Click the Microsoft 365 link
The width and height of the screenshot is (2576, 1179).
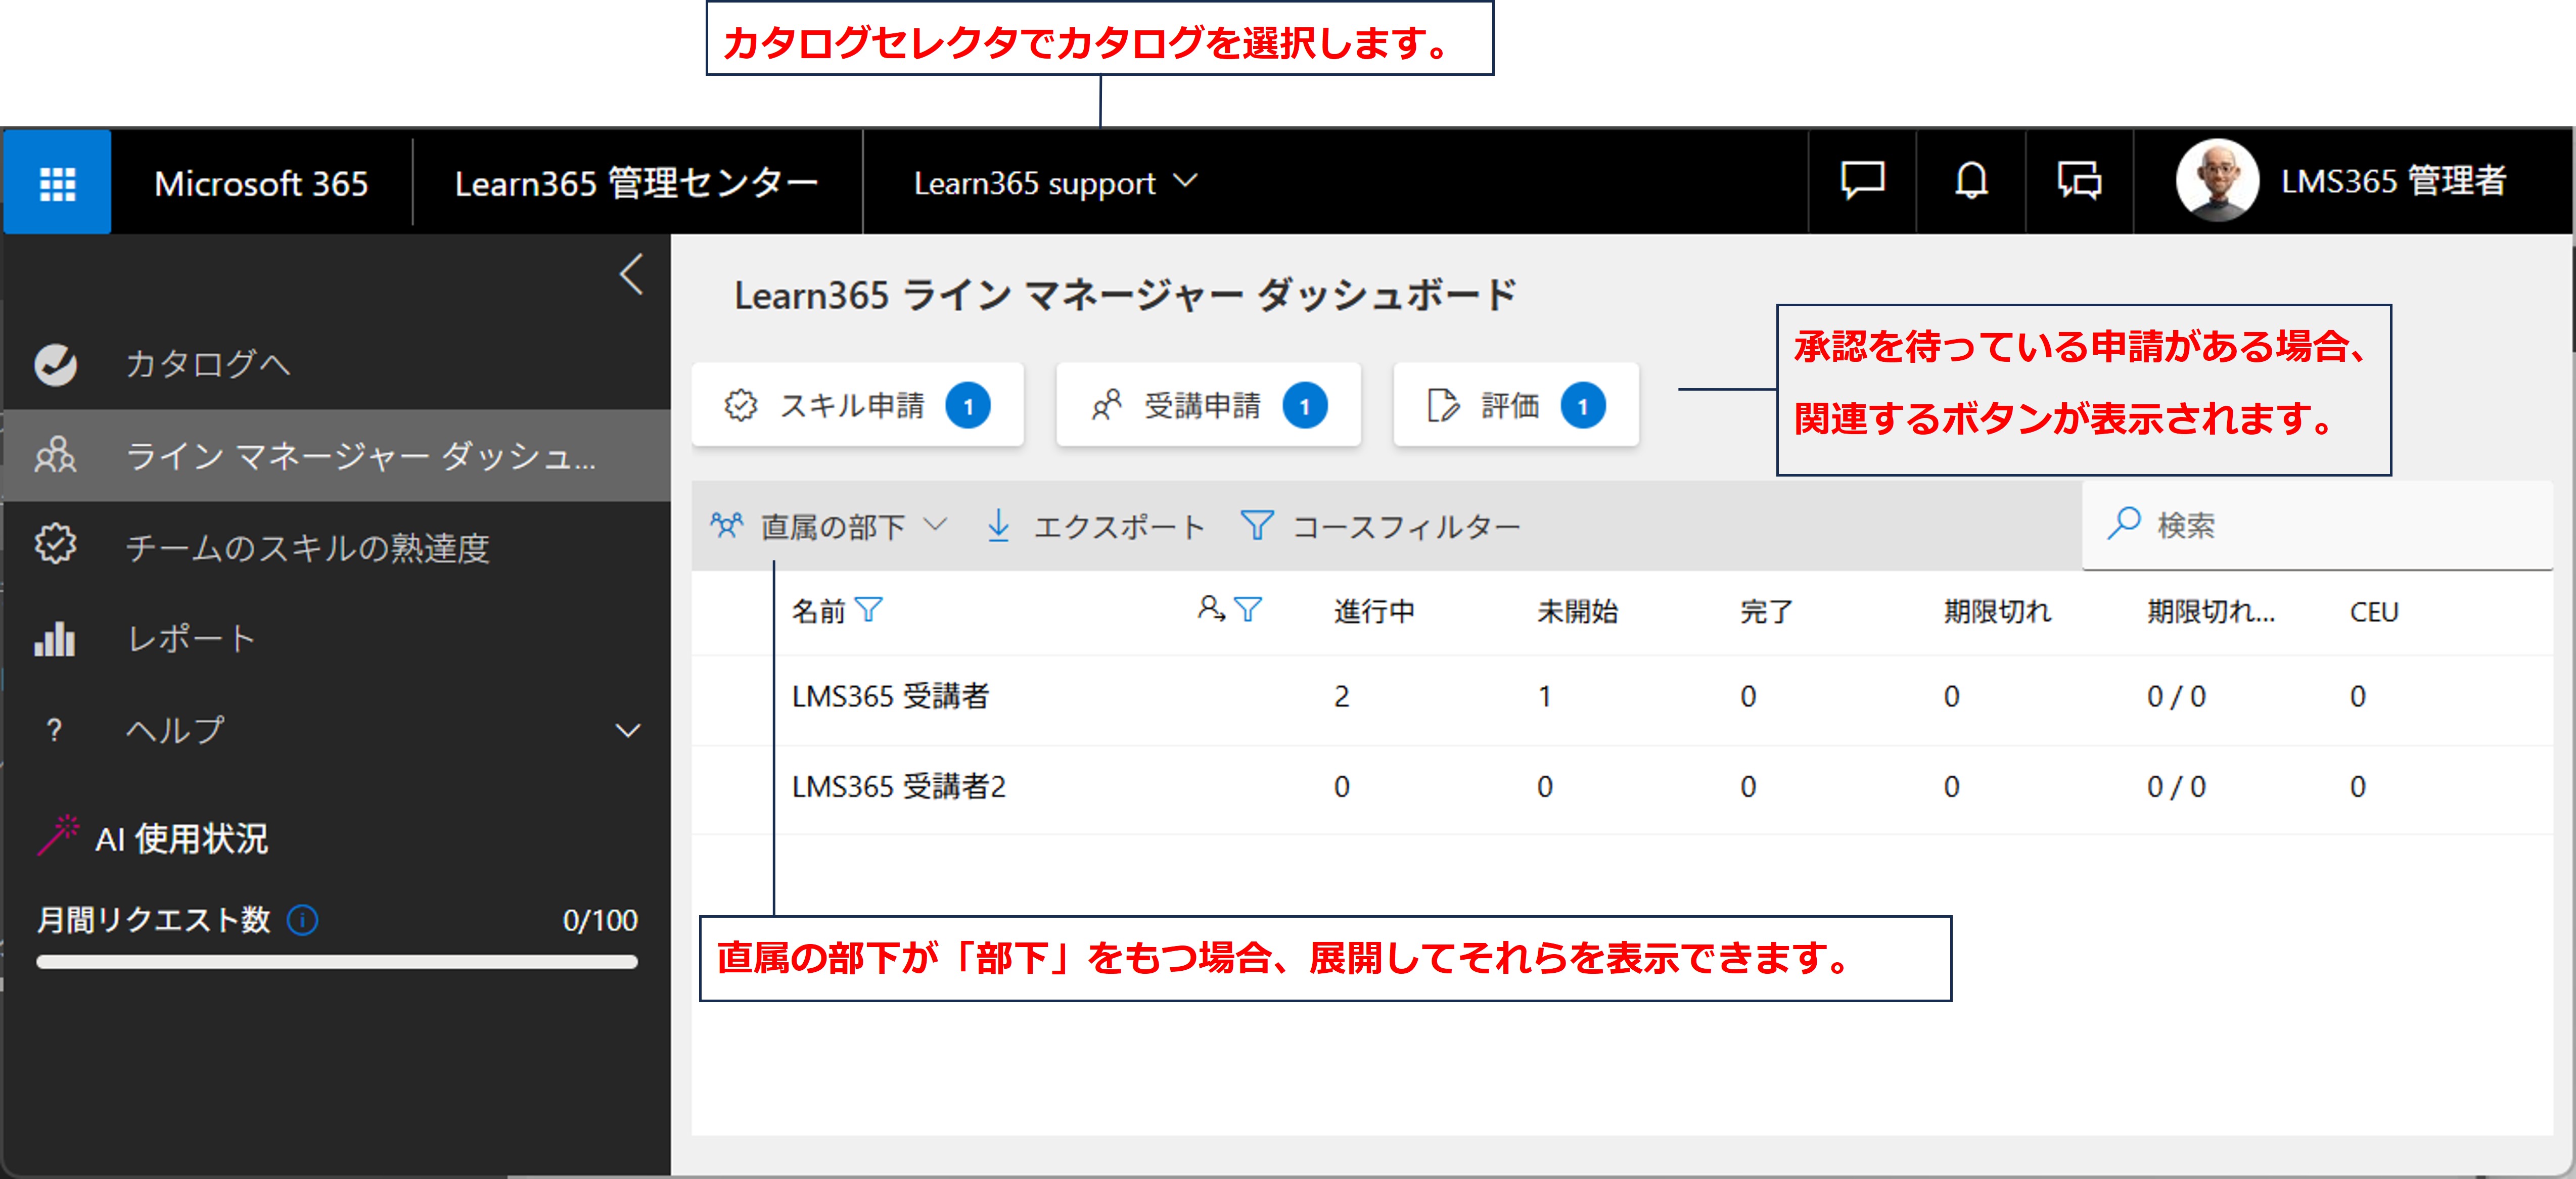261,183
